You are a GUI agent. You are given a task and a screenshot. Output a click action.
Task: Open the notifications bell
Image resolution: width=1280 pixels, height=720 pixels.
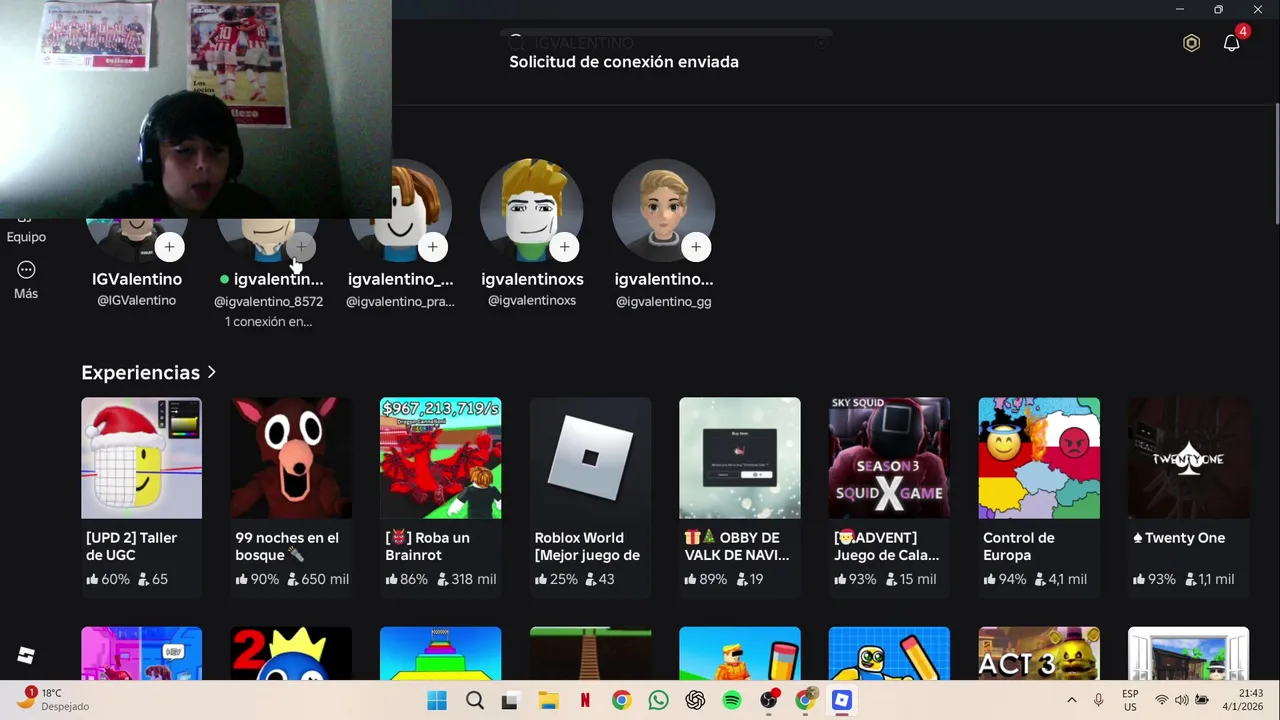pyautogui.click(x=1232, y=43)
